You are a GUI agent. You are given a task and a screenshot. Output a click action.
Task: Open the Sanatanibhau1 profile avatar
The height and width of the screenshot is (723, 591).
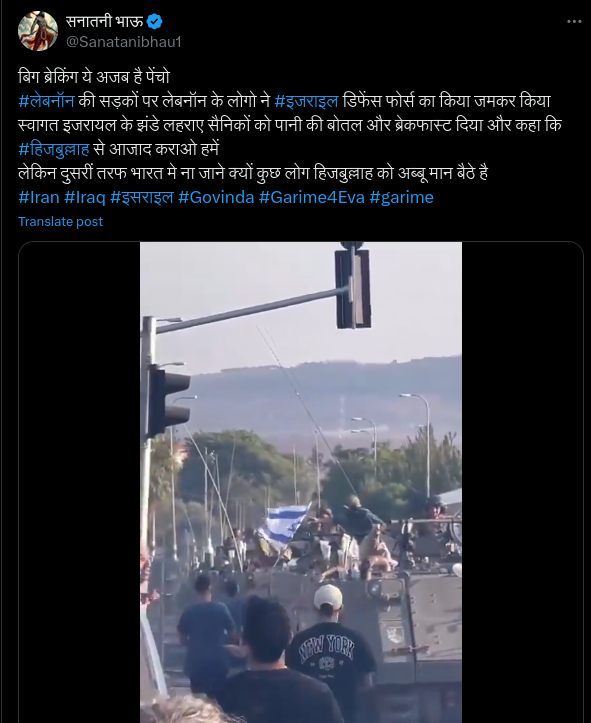click(x=38, y=31)
